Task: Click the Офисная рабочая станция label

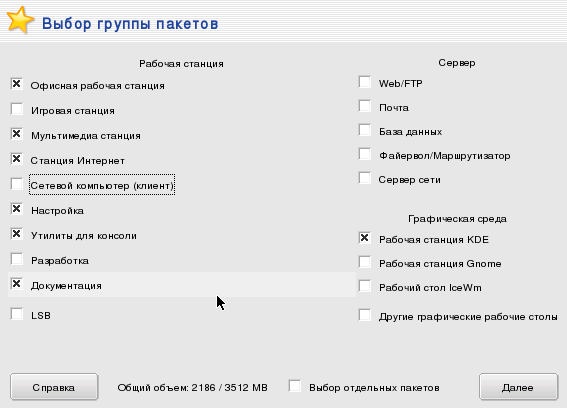Action: [98, 86]
